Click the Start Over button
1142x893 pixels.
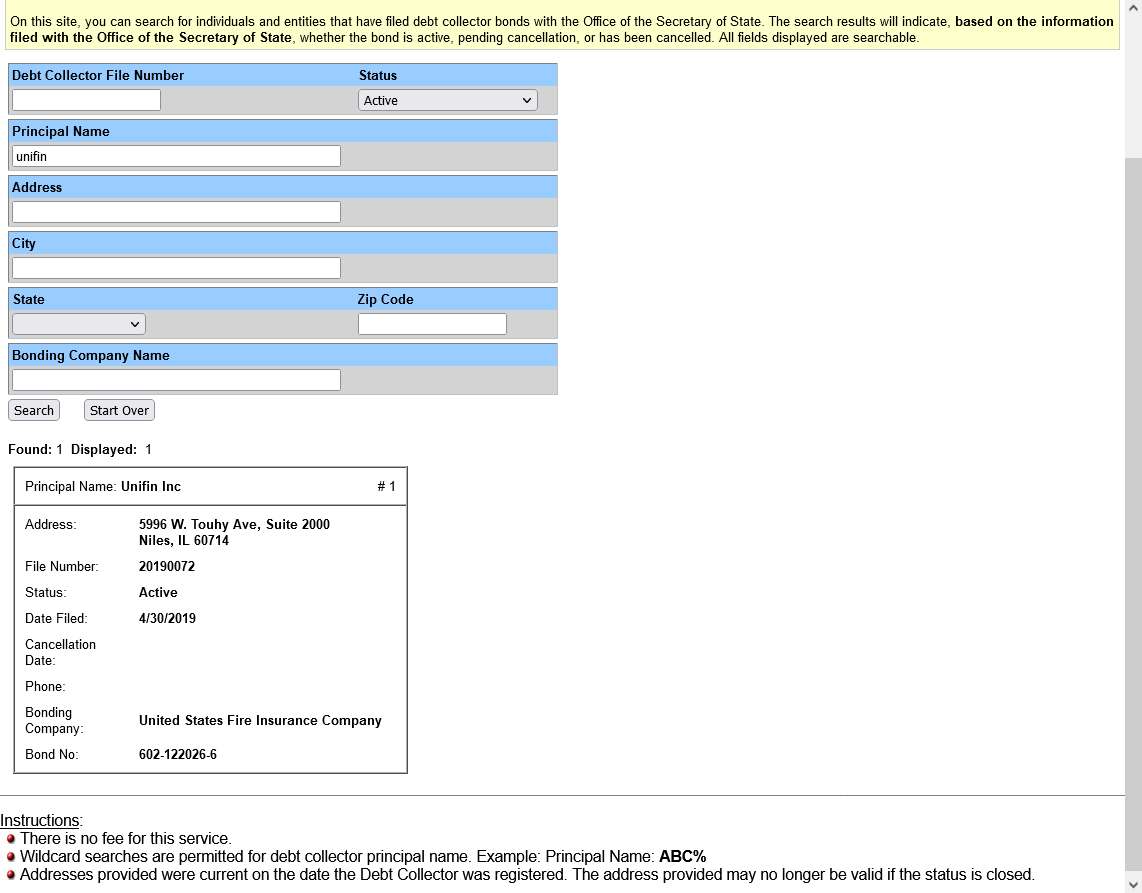(x=119, y=410)
